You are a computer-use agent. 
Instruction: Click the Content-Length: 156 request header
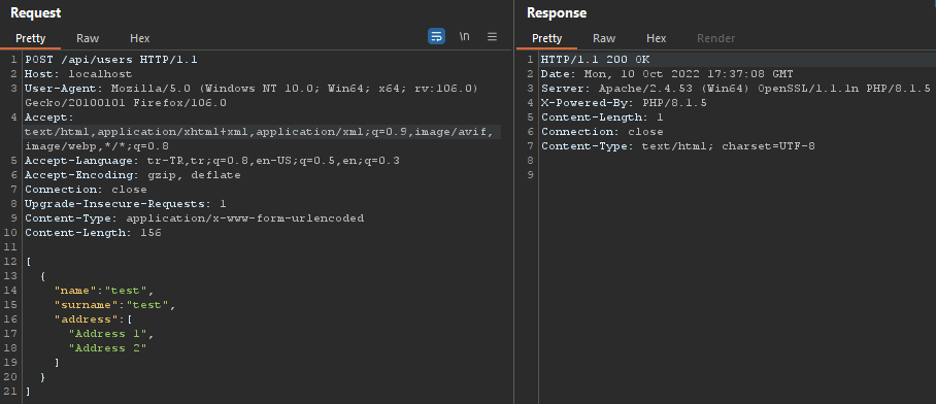click(93, 233)
